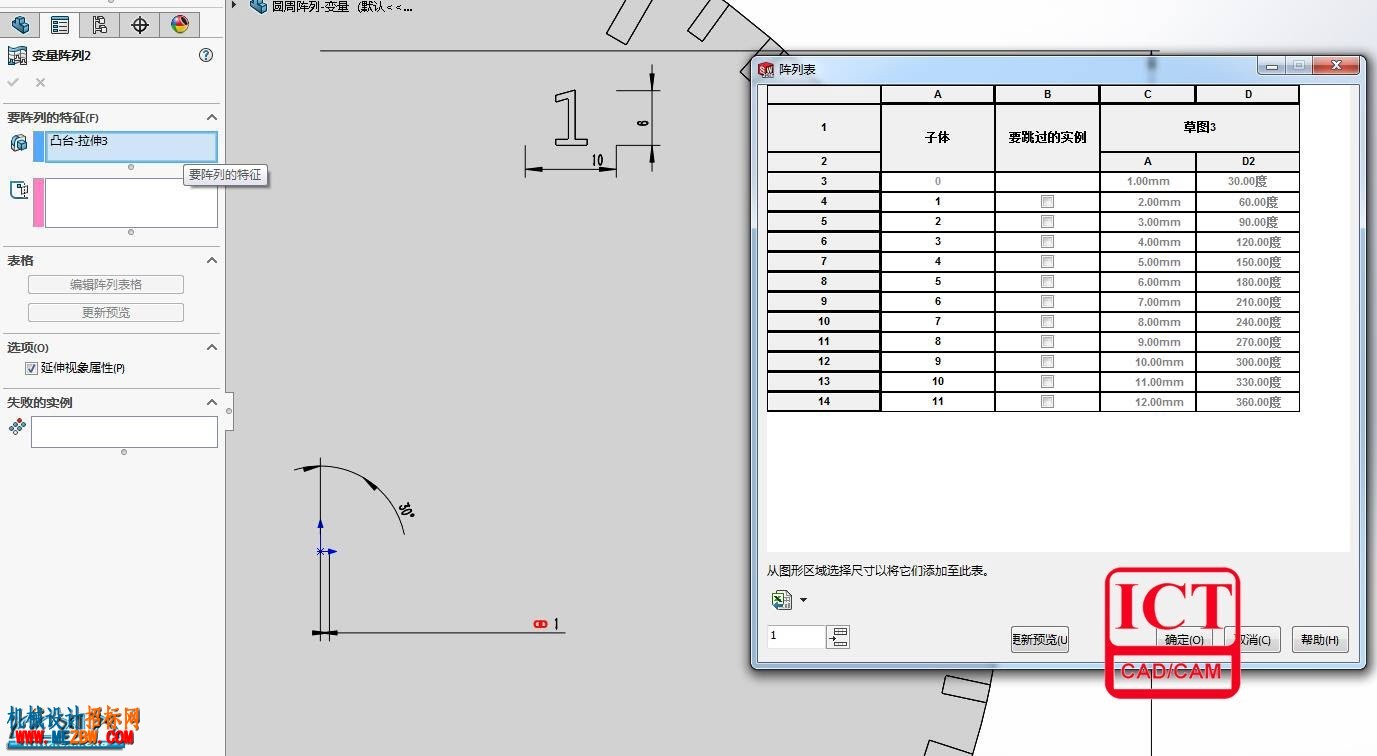Click the 确定(O) button
The width and height of the screenshot is (1377, 756).
pos(1185,640)
